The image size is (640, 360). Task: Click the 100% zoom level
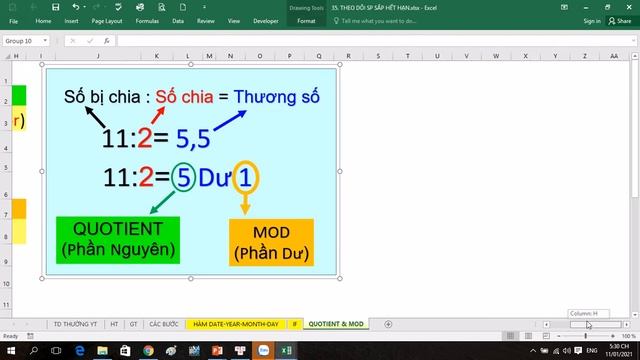coord(629,336)
